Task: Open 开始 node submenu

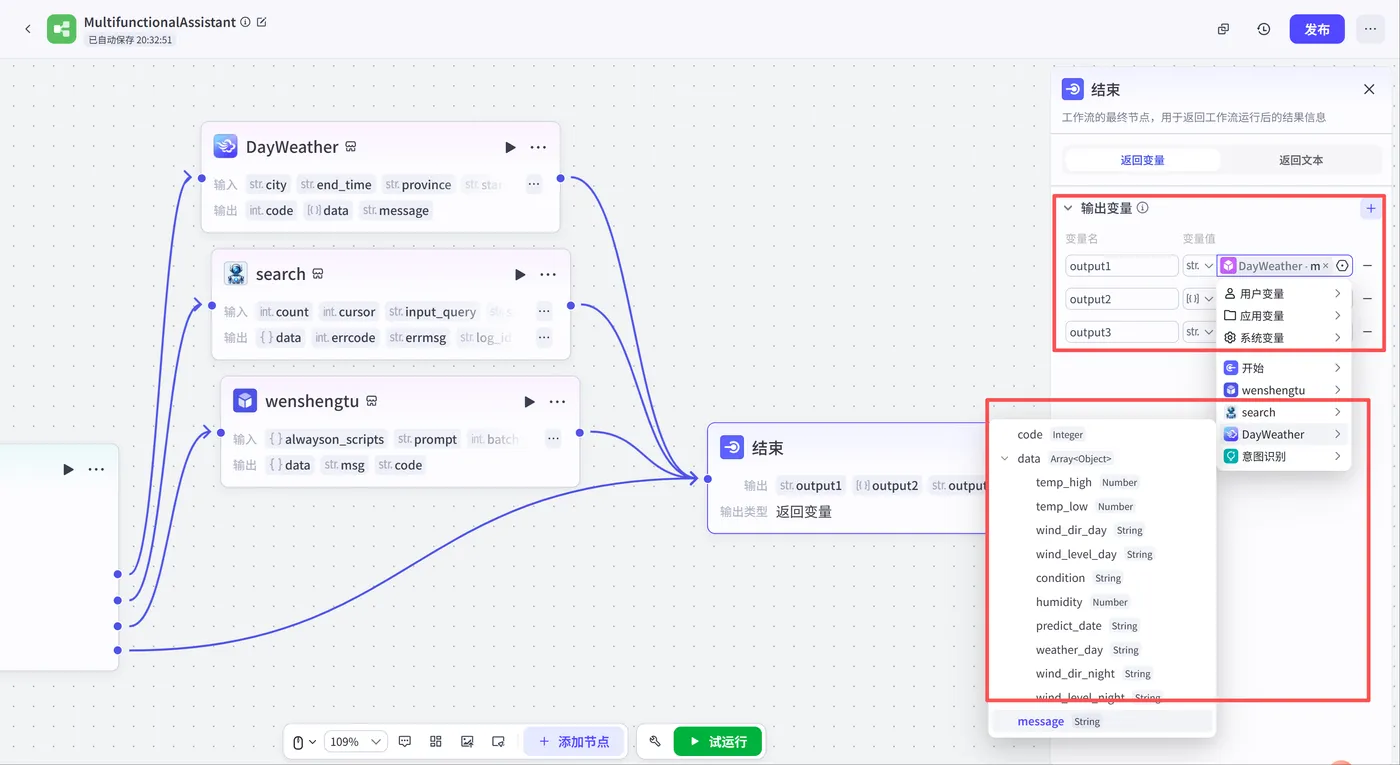Action: click(1284, 368)
